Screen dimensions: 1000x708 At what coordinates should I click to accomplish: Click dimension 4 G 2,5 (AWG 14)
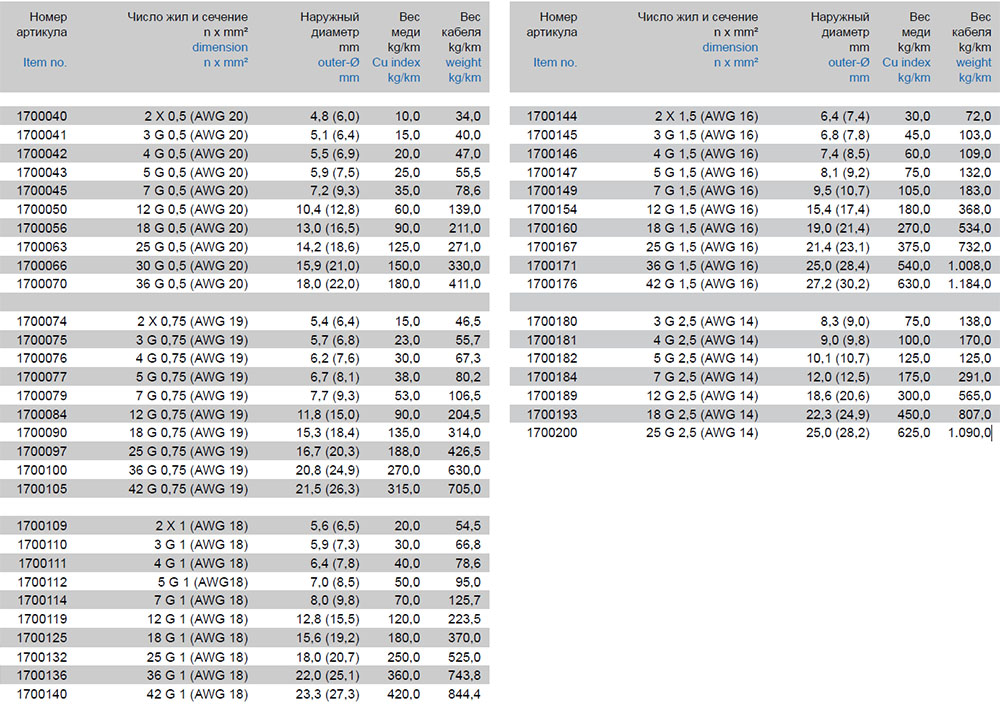(706, 340)
